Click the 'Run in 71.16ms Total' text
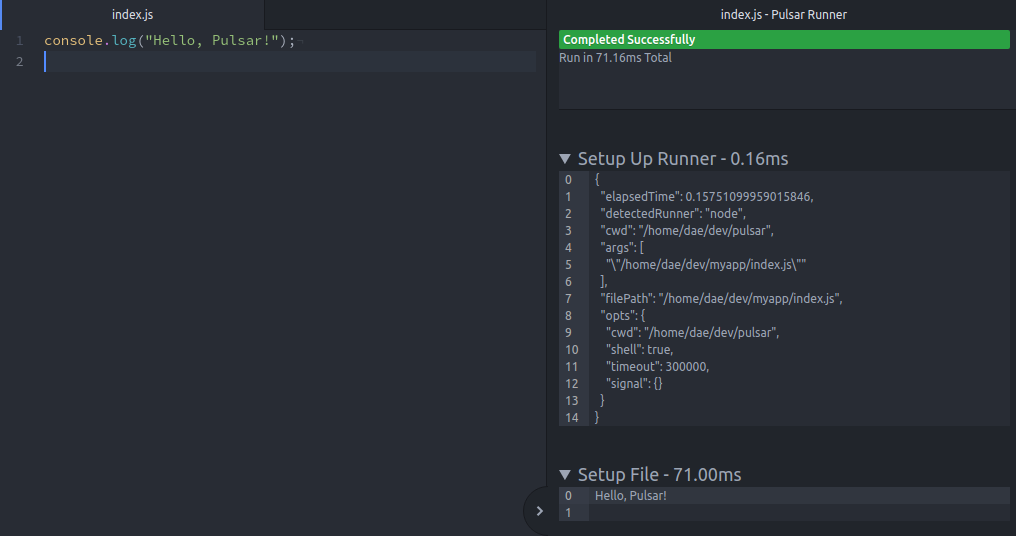This screenshot has height=536, width=1016. [616, 58]
